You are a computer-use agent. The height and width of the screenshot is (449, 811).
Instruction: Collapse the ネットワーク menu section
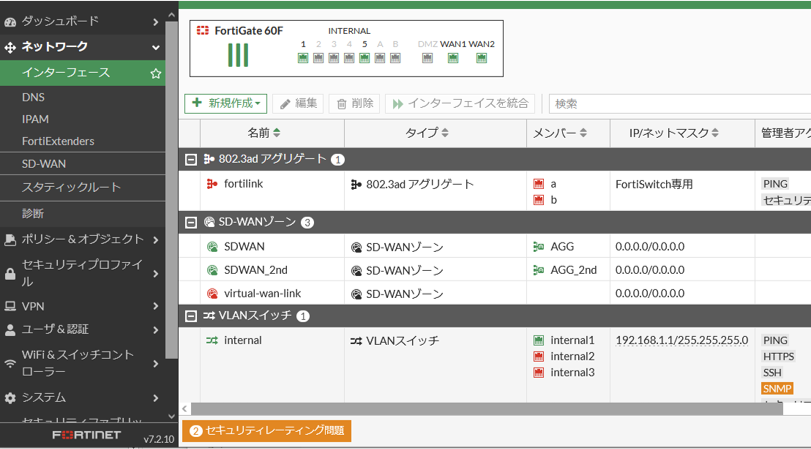pyautogui.click(x=155, y=47)
